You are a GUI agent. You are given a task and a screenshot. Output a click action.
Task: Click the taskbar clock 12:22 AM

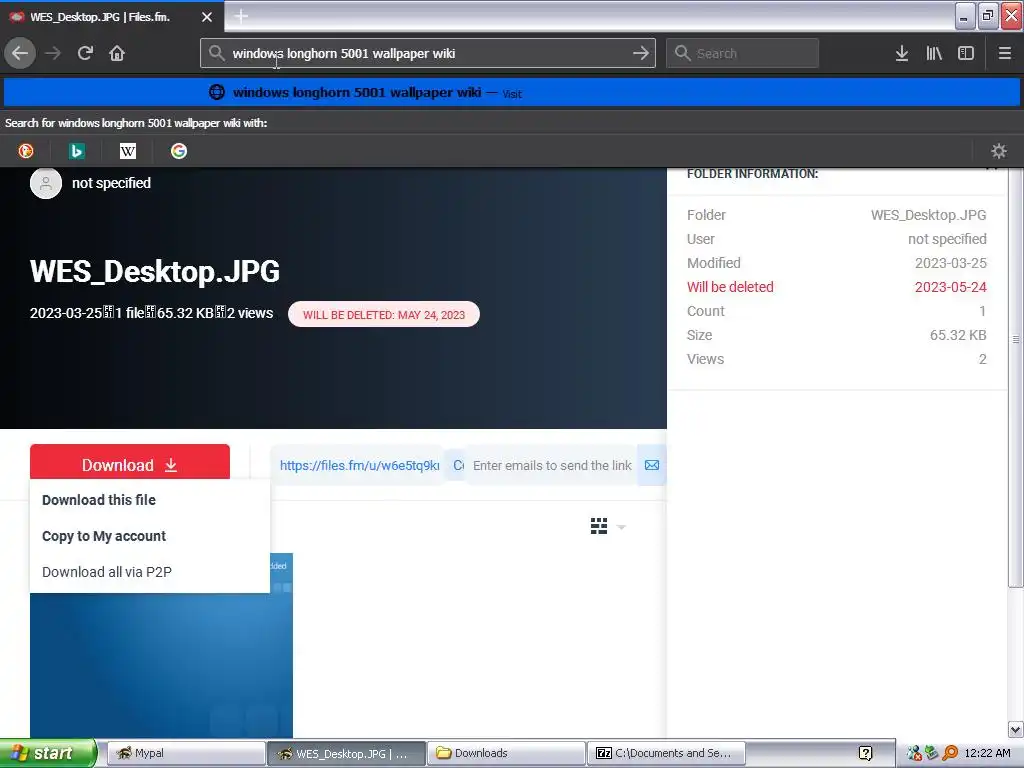[x=987, y=753]
